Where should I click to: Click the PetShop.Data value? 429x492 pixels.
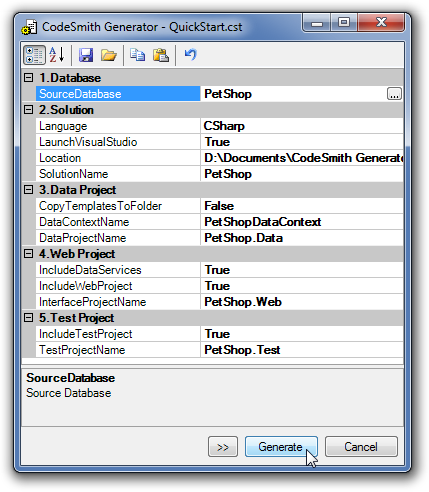point(243,238)
